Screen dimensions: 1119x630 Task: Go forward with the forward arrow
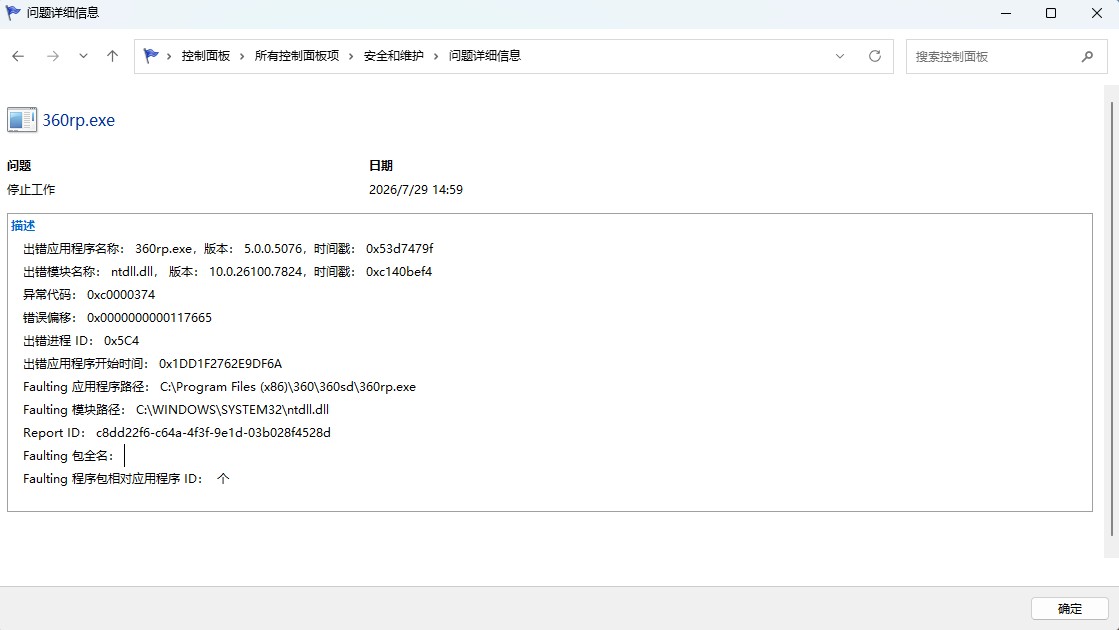click(53, 56)
